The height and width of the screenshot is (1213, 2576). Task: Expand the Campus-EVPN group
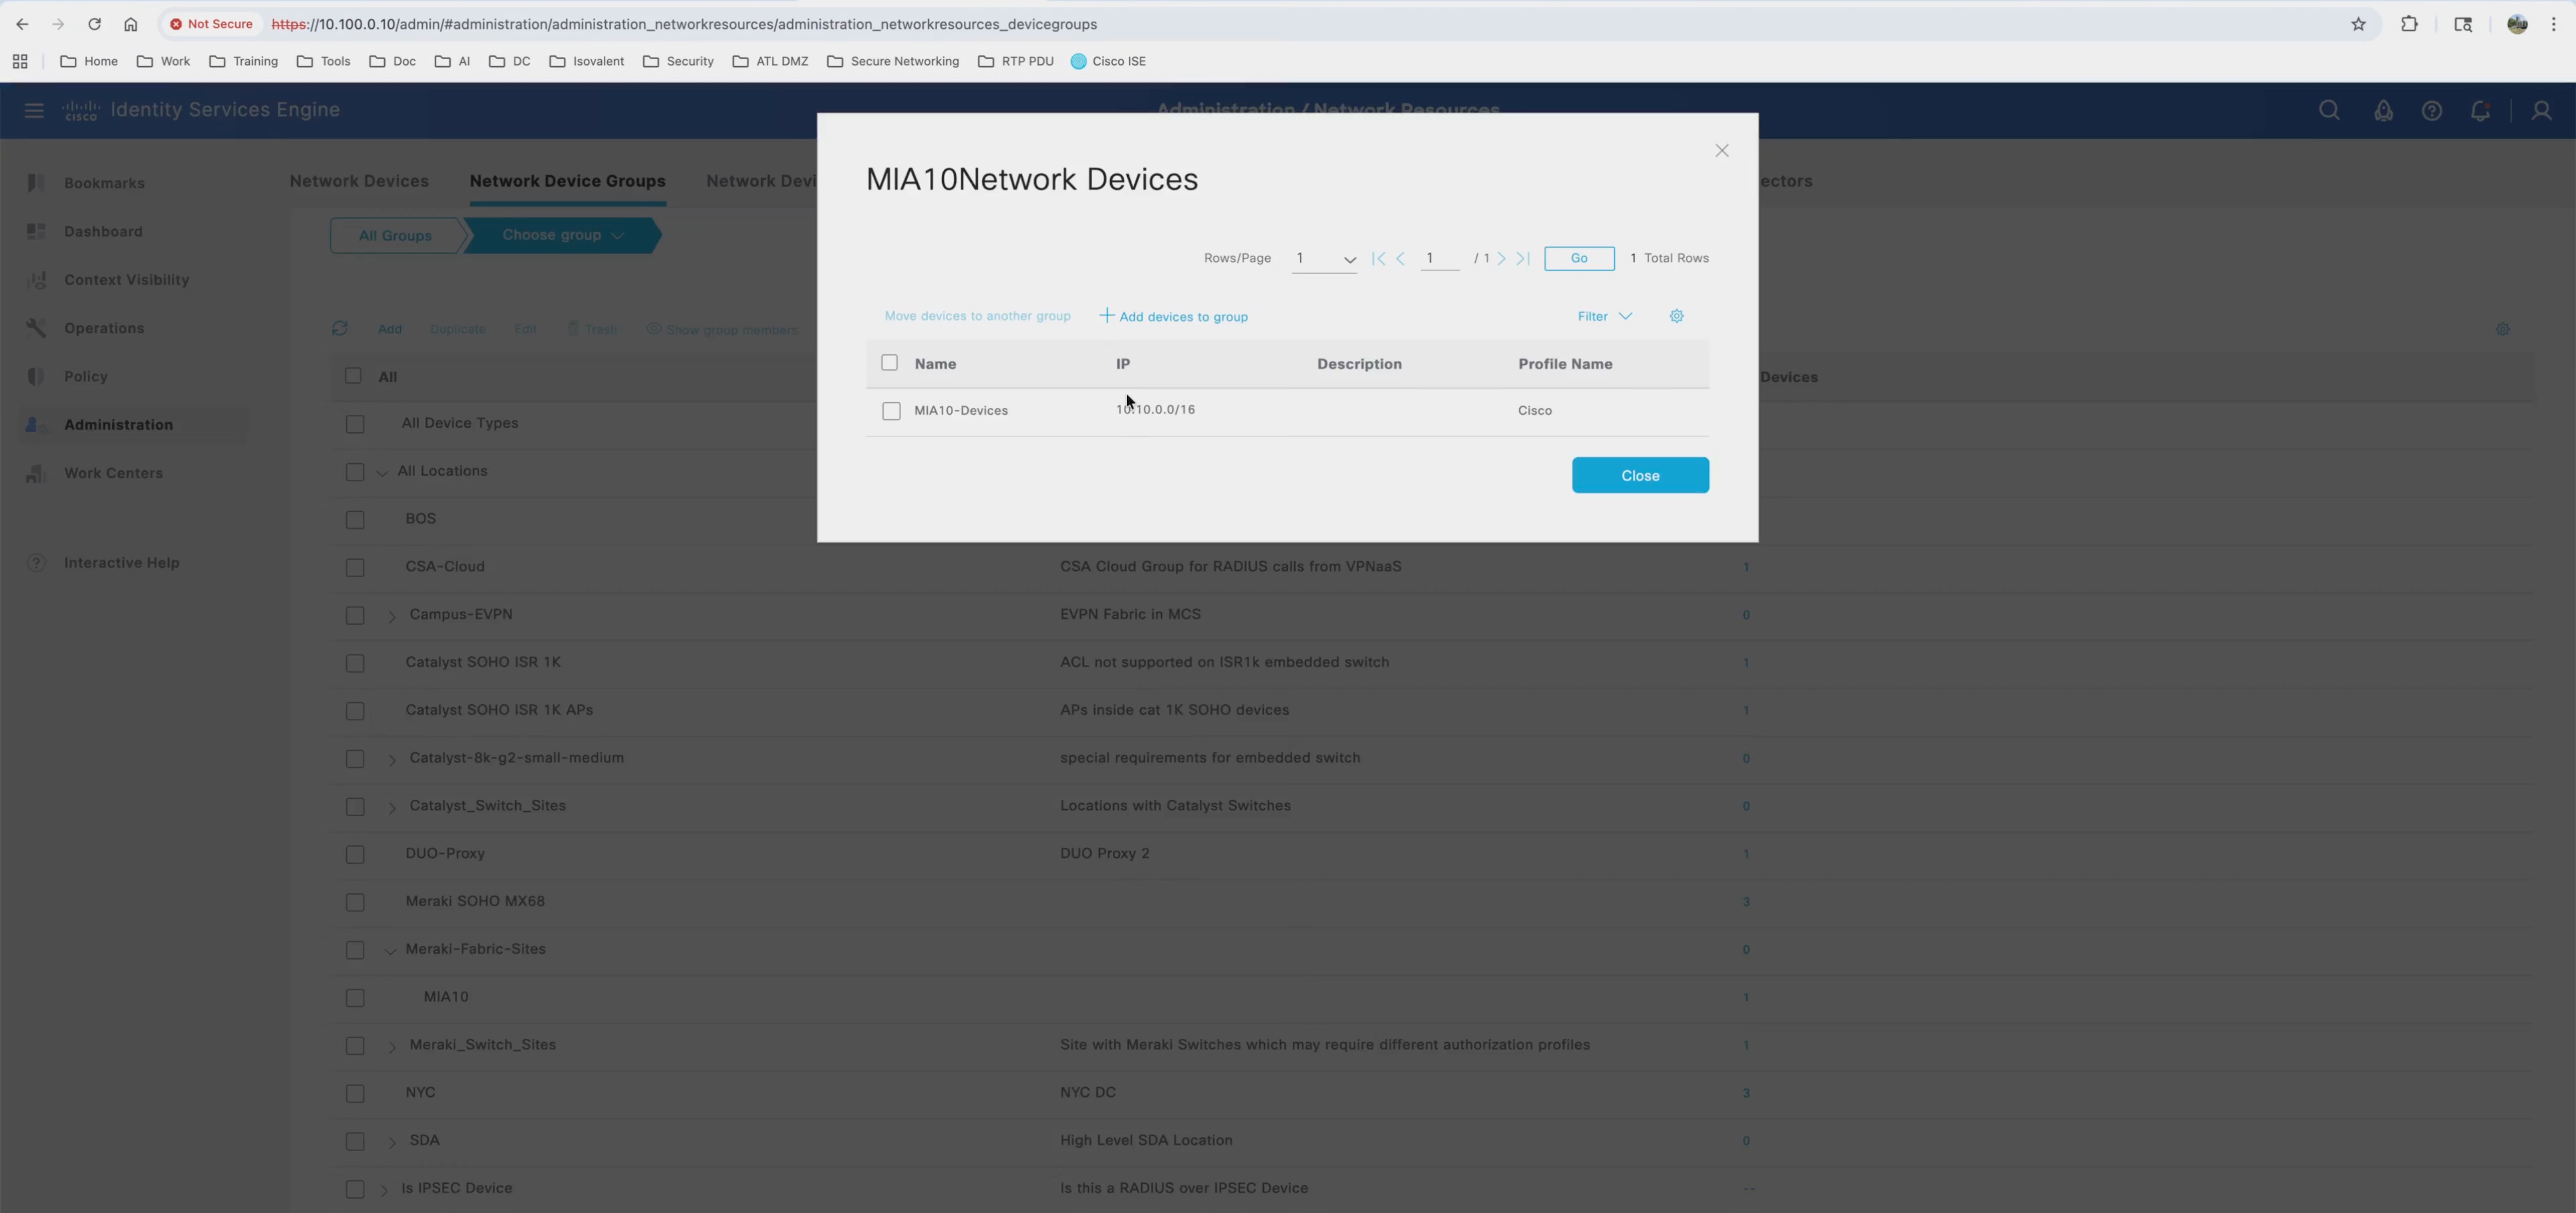(x=392, y=616)
